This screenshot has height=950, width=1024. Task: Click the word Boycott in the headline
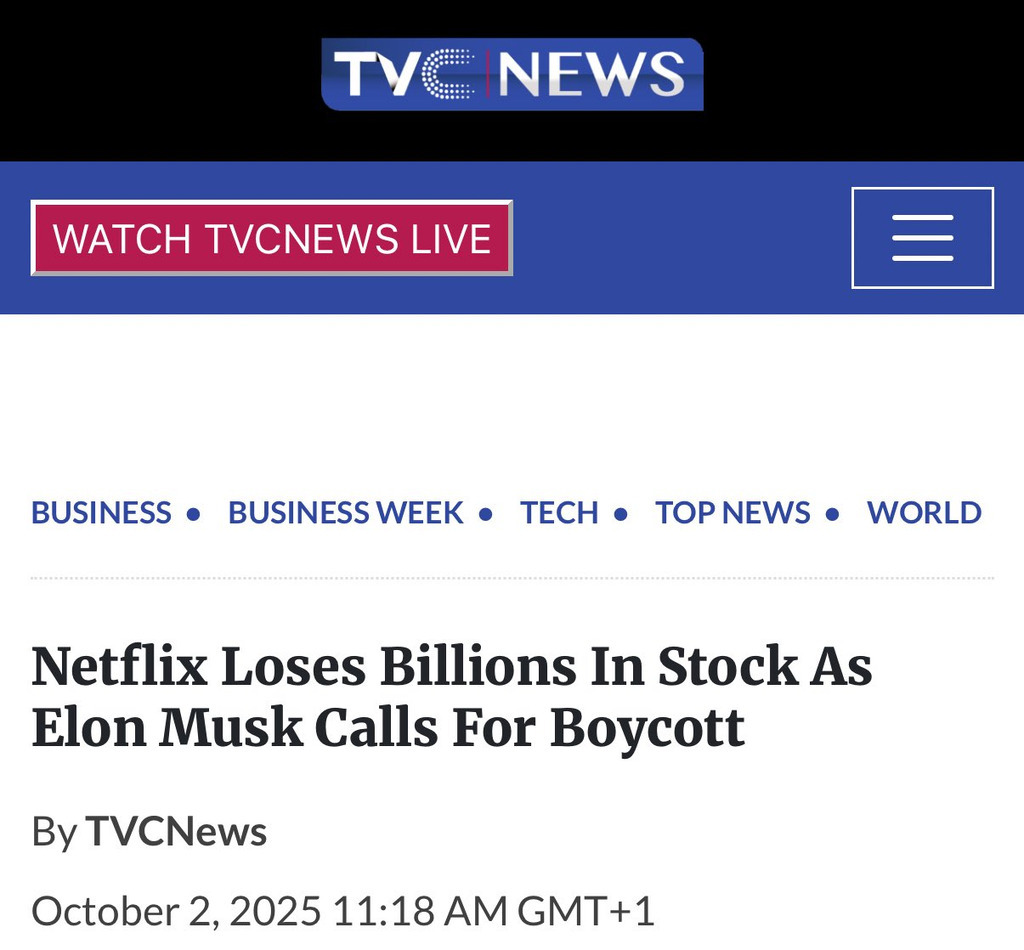[x=647, y=729]
